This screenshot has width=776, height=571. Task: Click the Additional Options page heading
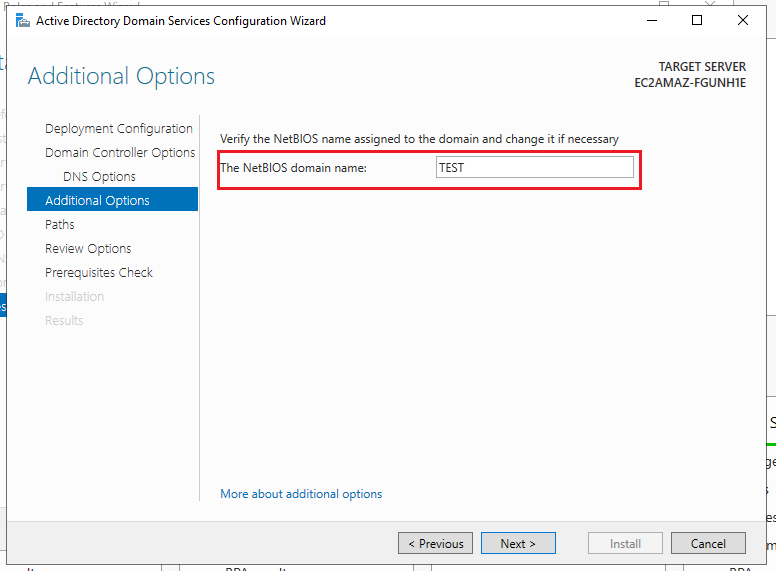pos(121,76)
